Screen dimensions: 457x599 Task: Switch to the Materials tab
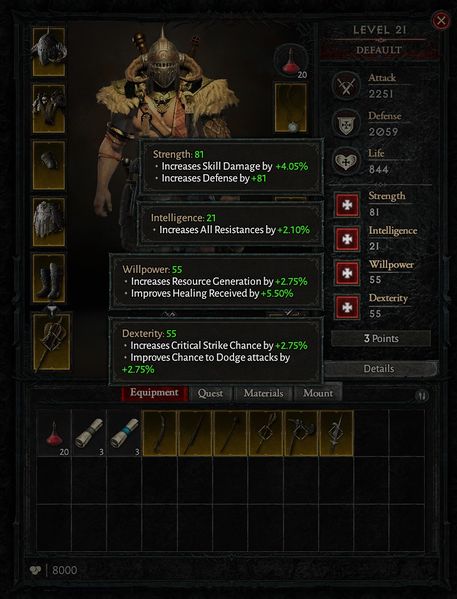tap(263, 393)
